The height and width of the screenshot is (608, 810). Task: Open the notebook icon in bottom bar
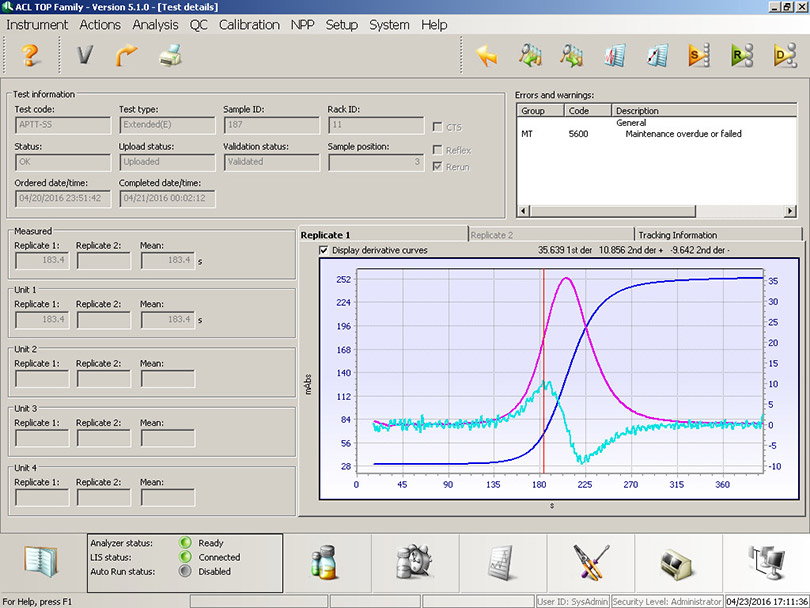point(41,562)
